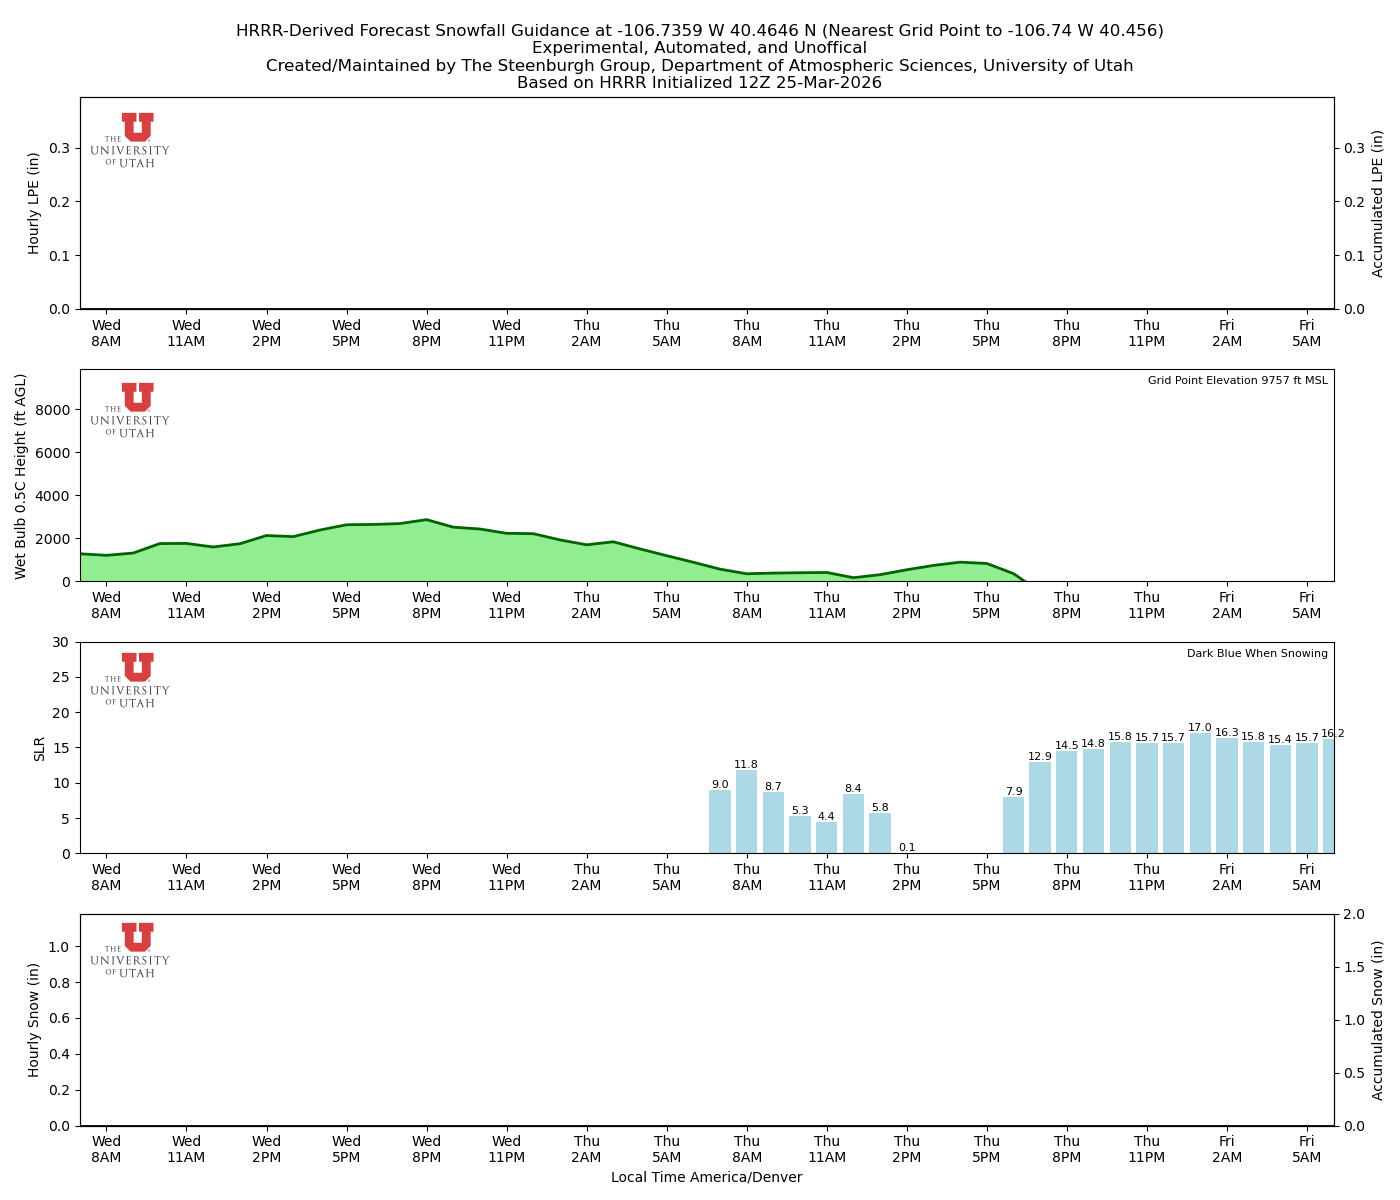Select the SLR bar labeled 12.9
This screenshot has width=1400, height=1200.
point(1040,807)
